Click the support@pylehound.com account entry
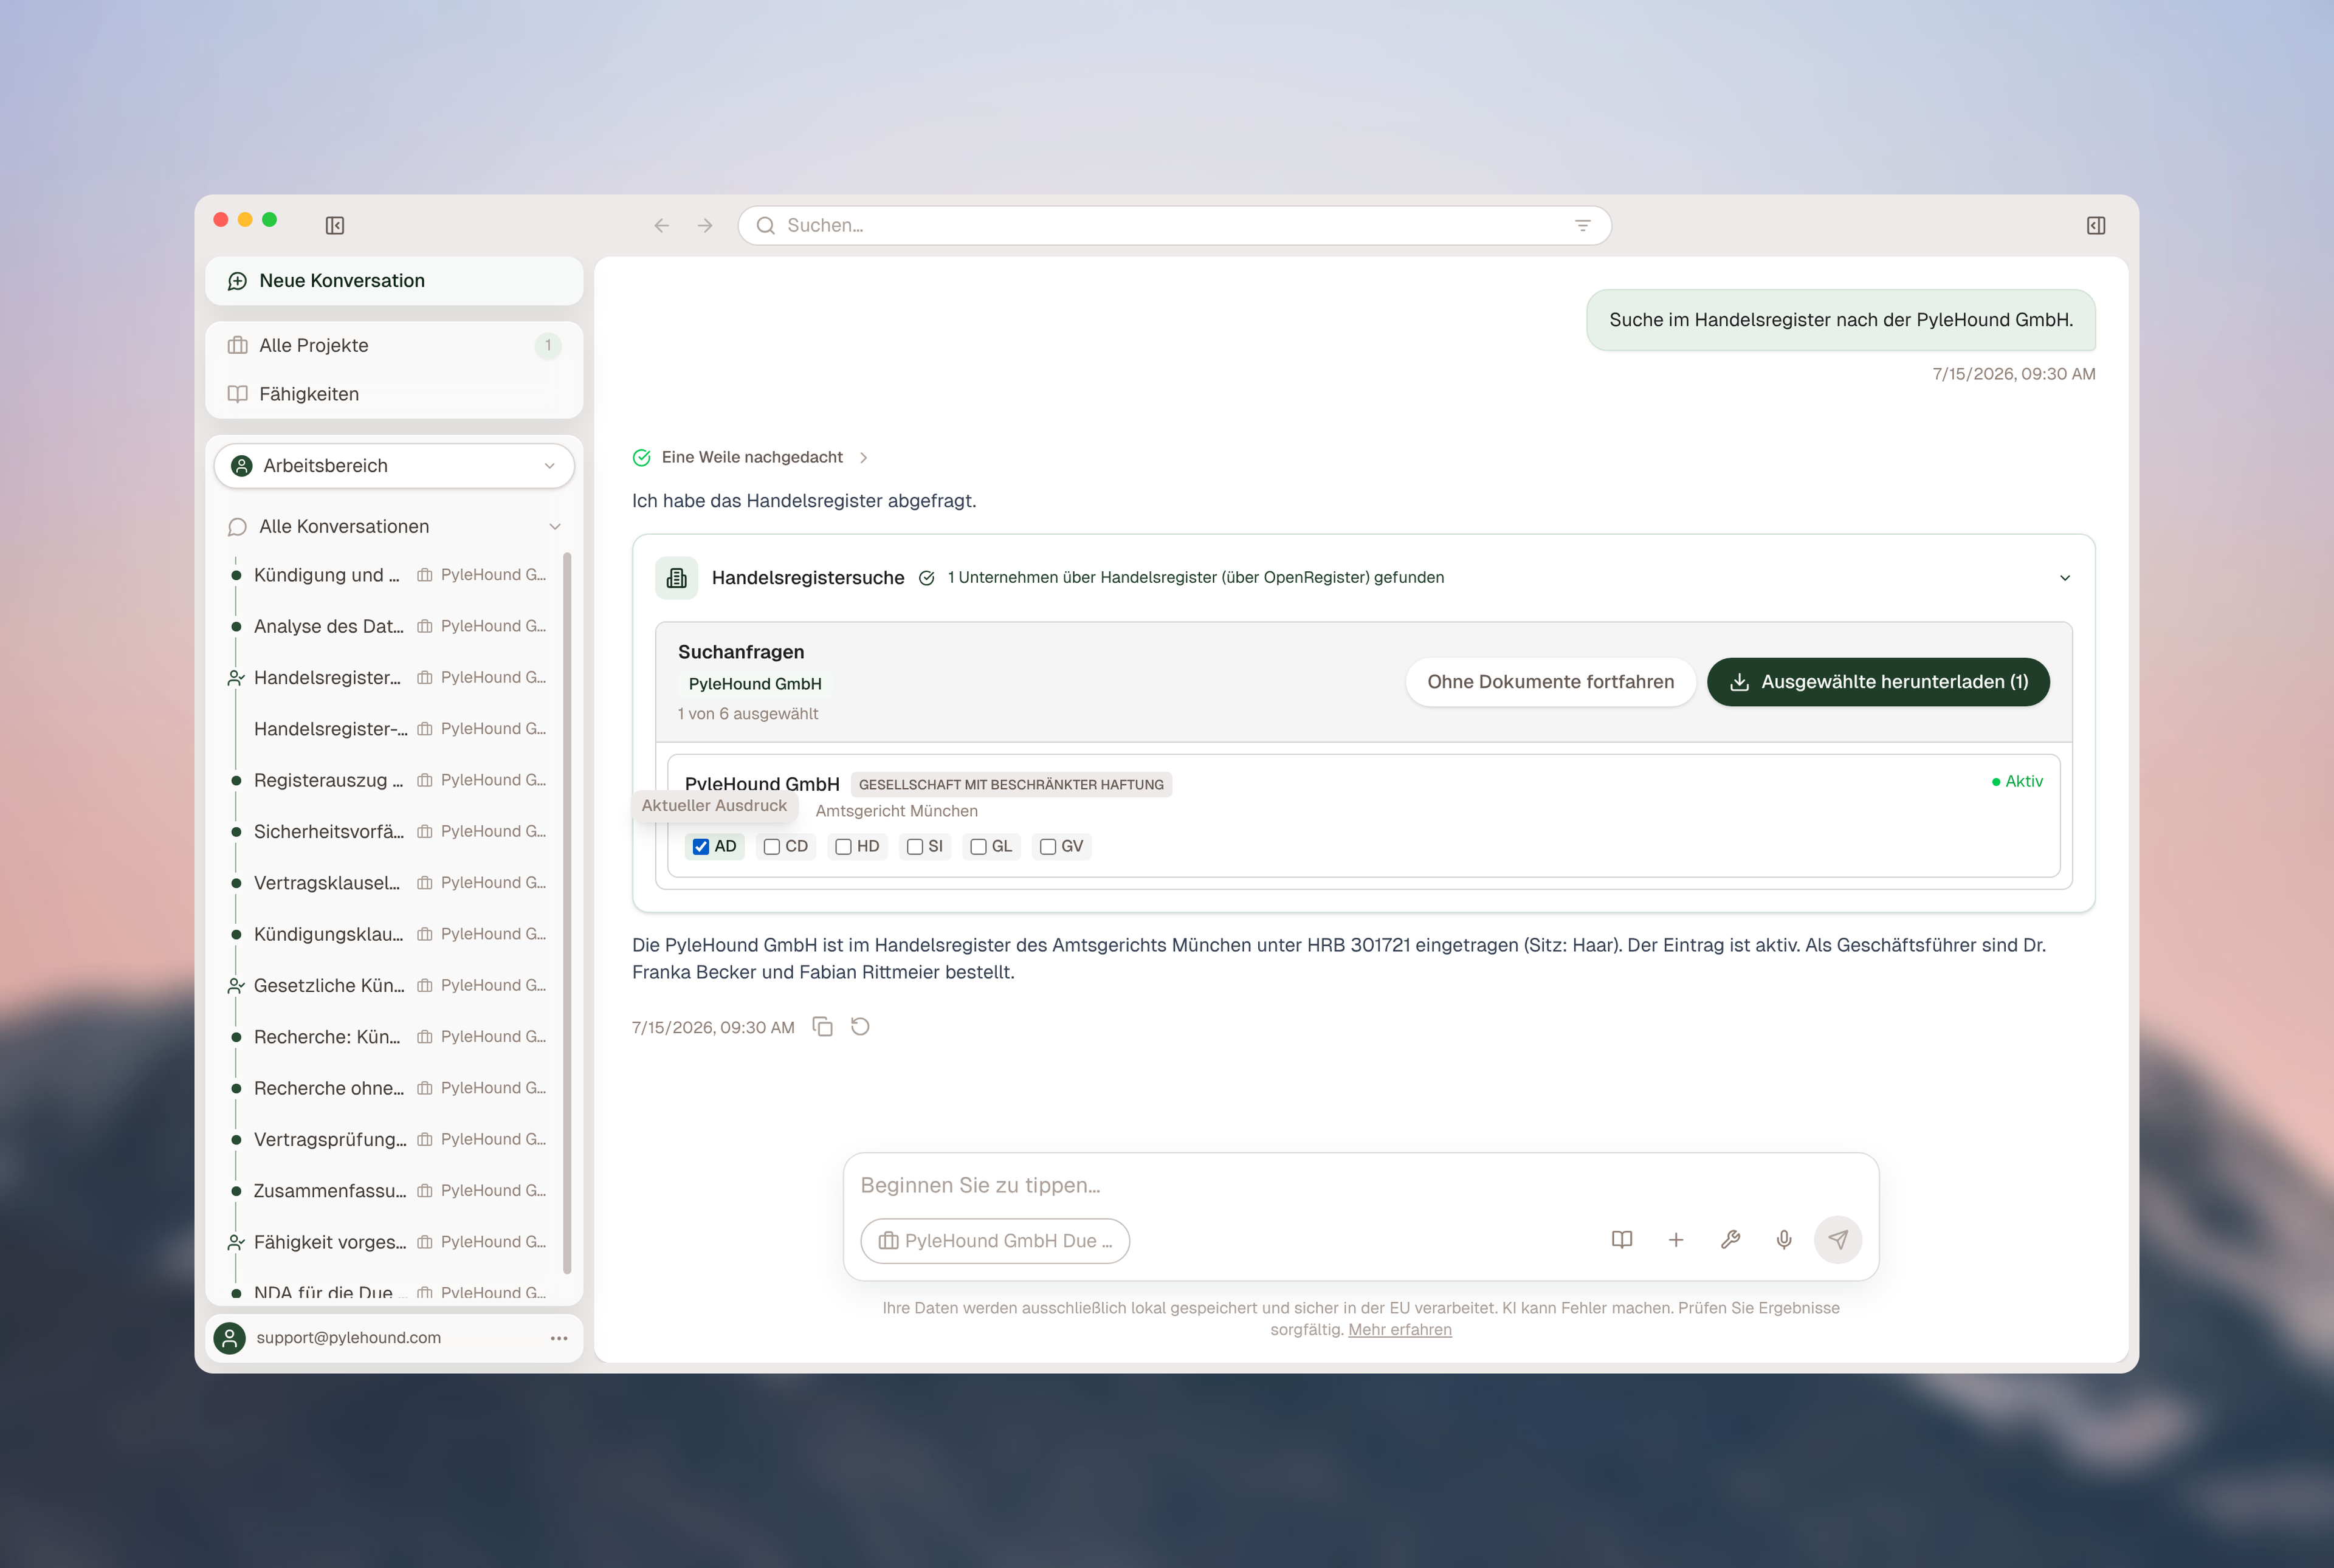2334x1568 pixels. point(394,1338)
